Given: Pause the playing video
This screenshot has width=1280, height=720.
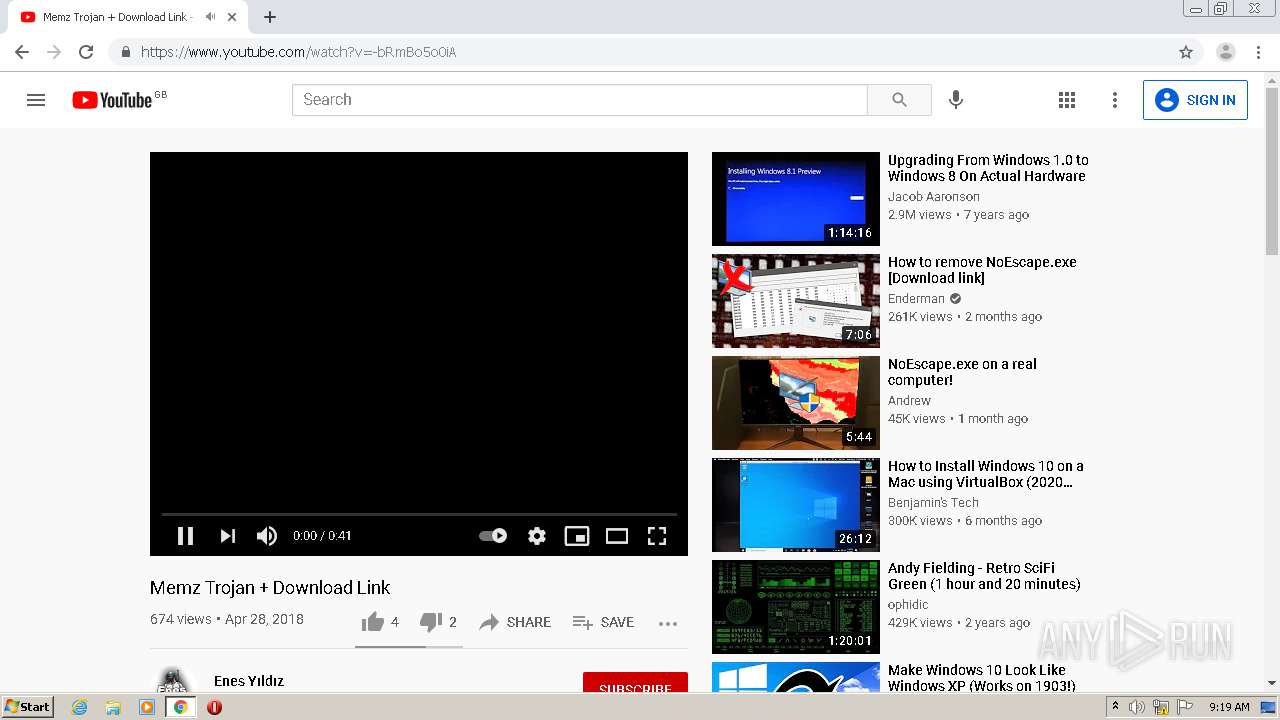Looking at the screenshot, I should pyautogui.click(x=185, y=536).
